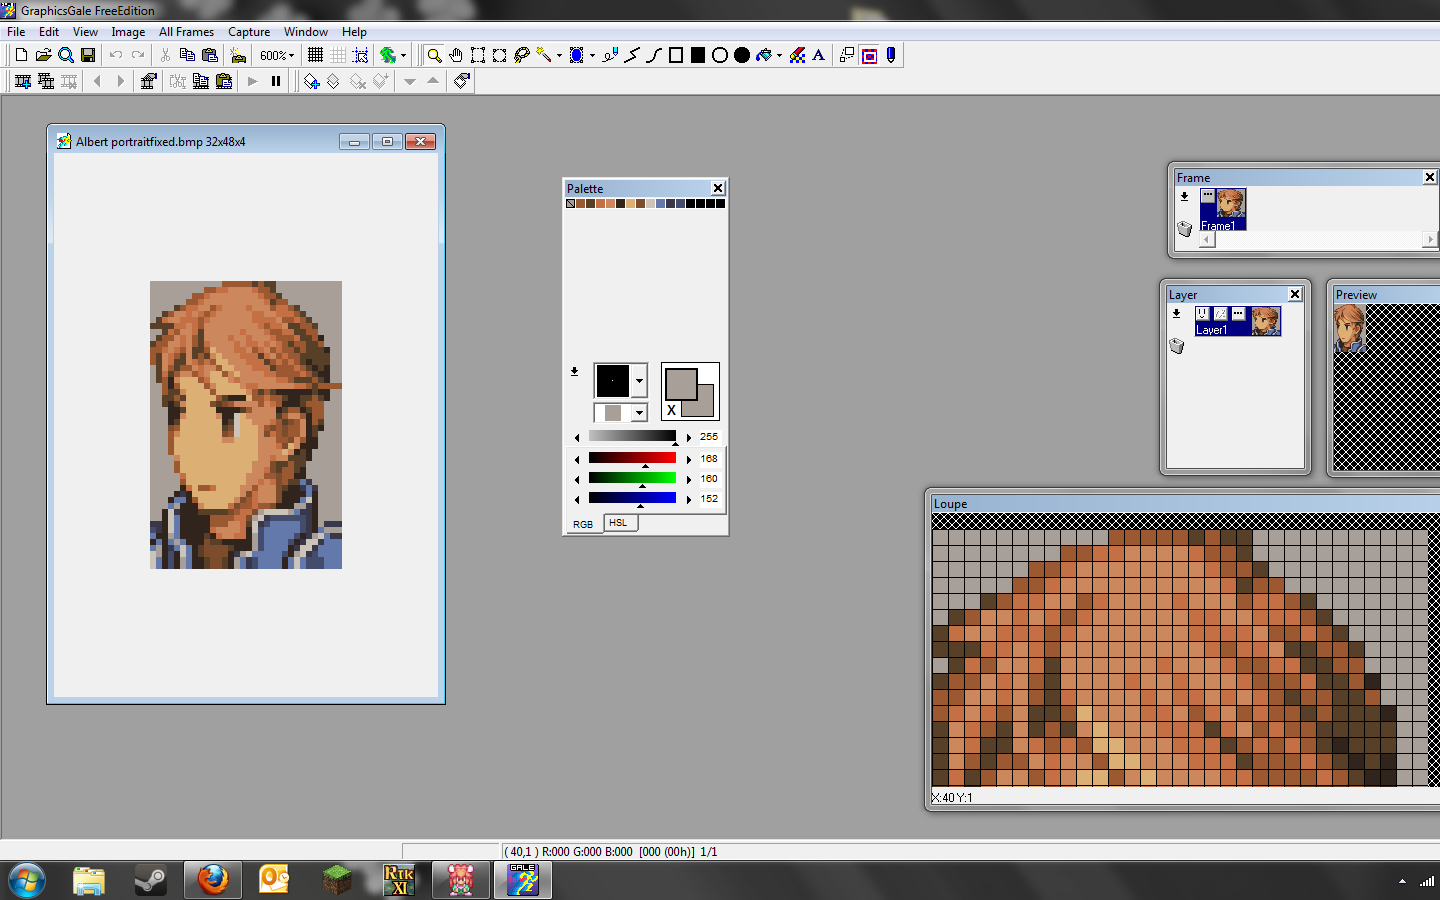Toggle pixel grid display
The width and height of the screenshot is (1440, 900).
tap(315, 55)
